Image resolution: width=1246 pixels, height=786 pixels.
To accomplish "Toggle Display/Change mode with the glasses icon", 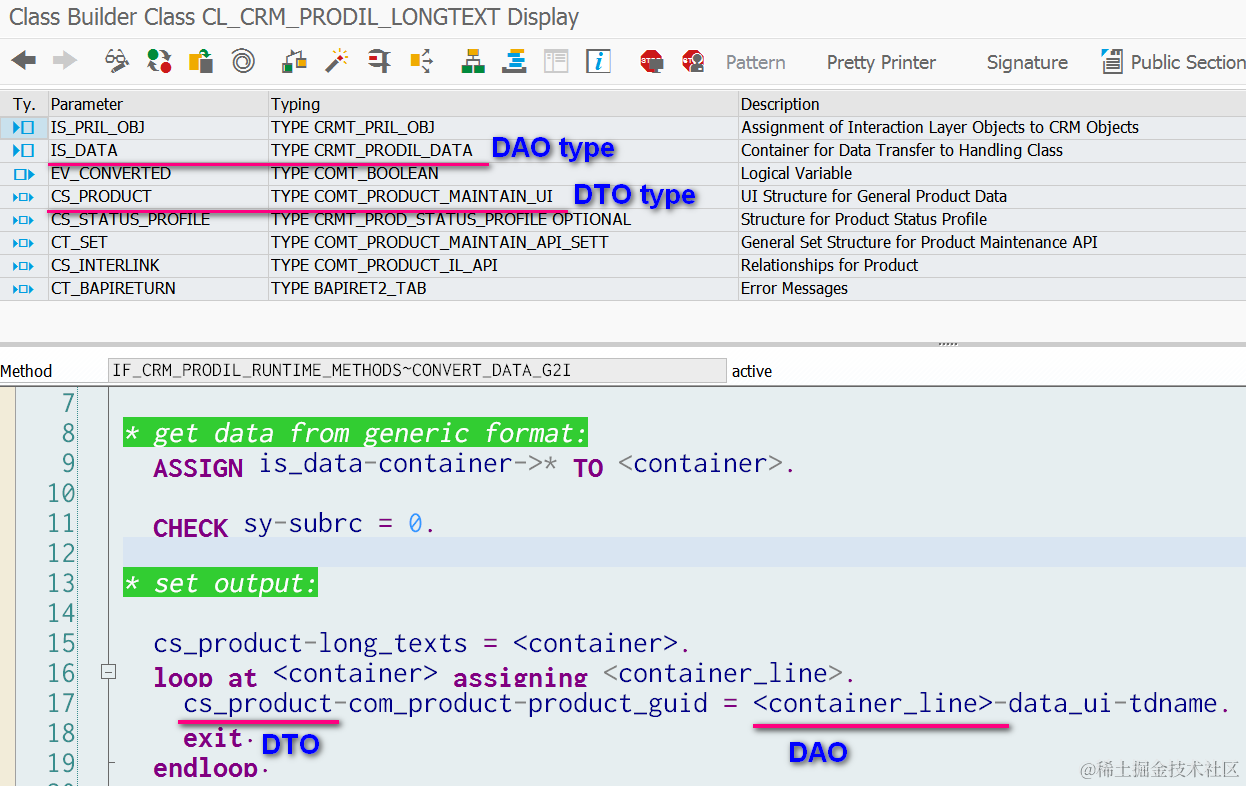I will [x=116, y=61].
